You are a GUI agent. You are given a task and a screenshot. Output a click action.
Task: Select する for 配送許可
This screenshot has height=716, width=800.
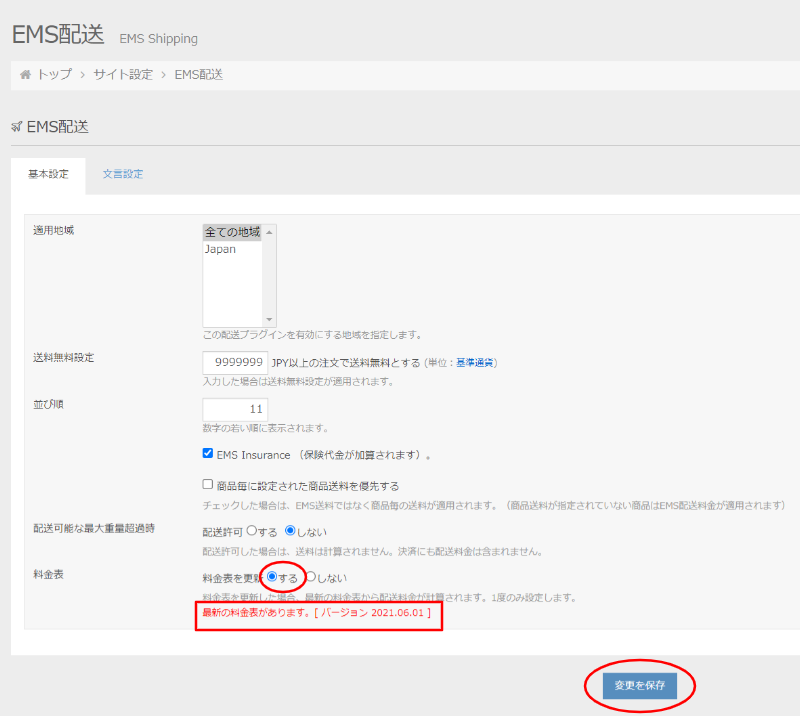click(x=252, y=531)
